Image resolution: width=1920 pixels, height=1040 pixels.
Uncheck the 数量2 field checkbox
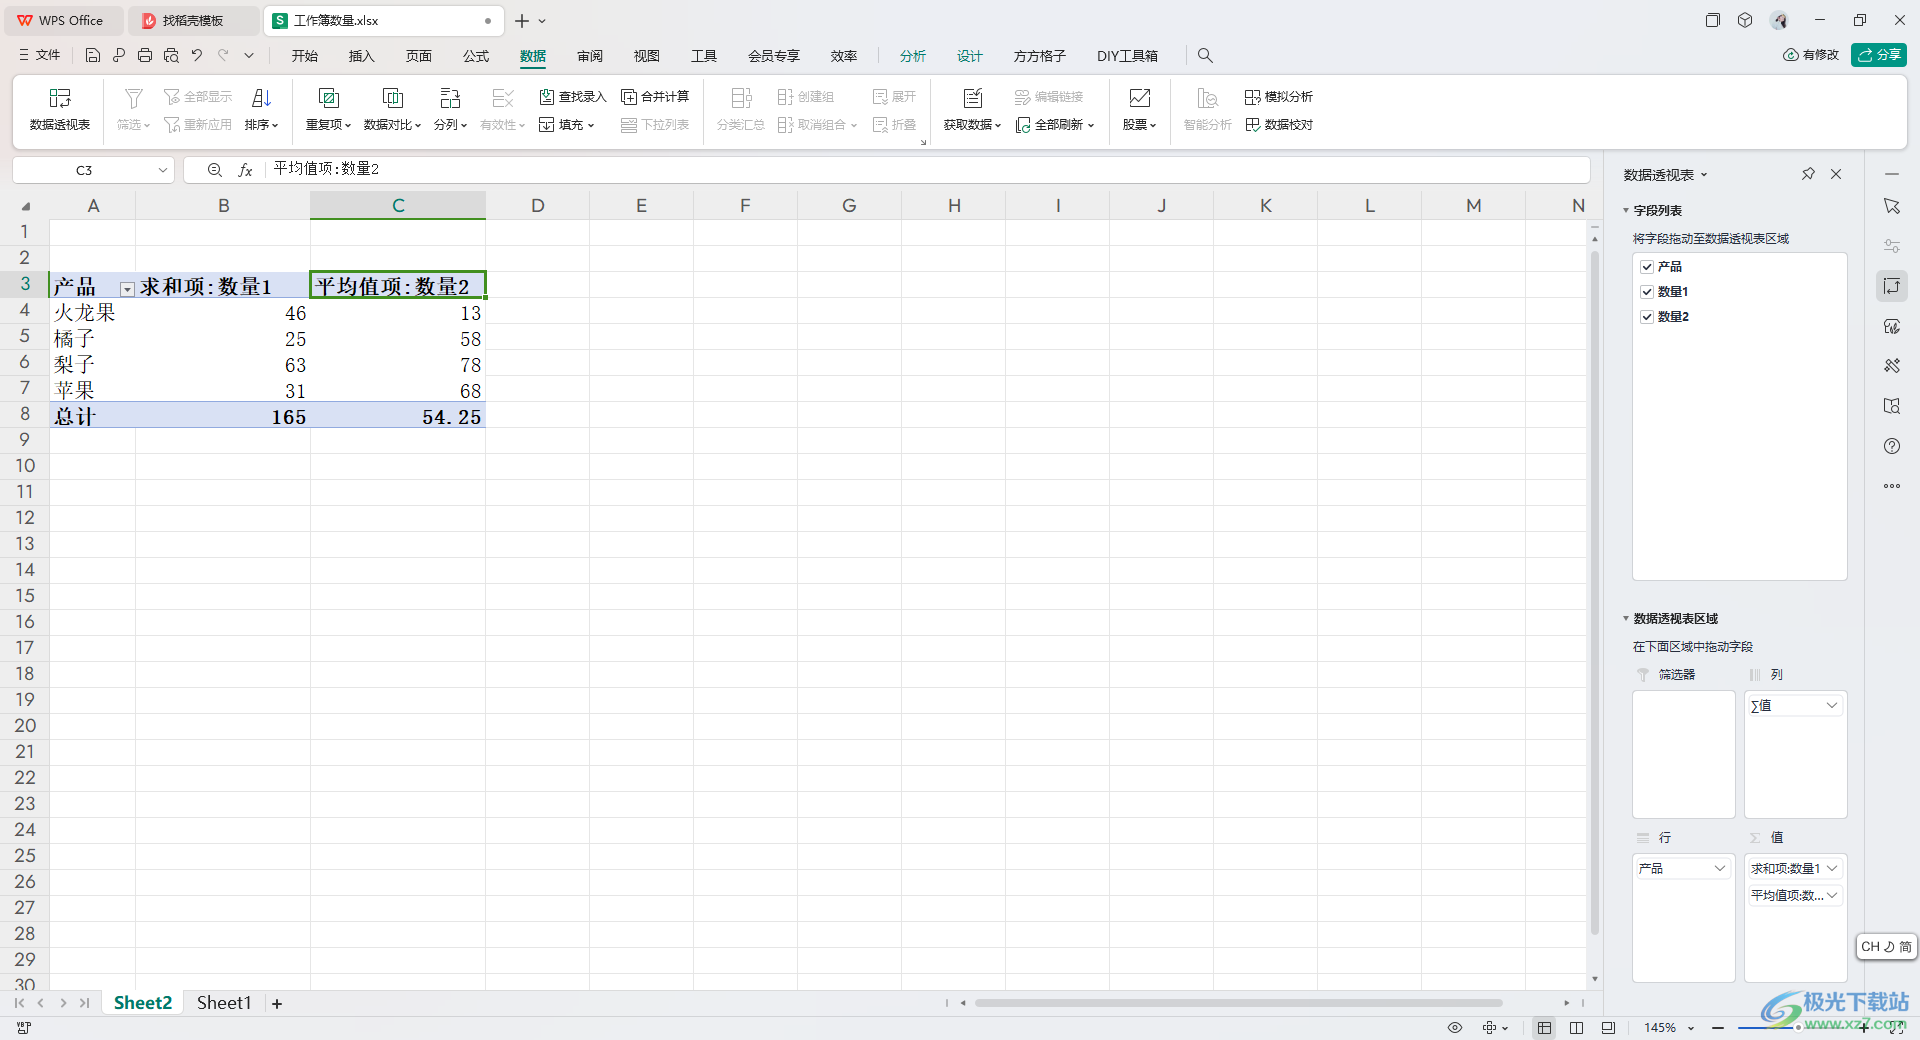1647,317
